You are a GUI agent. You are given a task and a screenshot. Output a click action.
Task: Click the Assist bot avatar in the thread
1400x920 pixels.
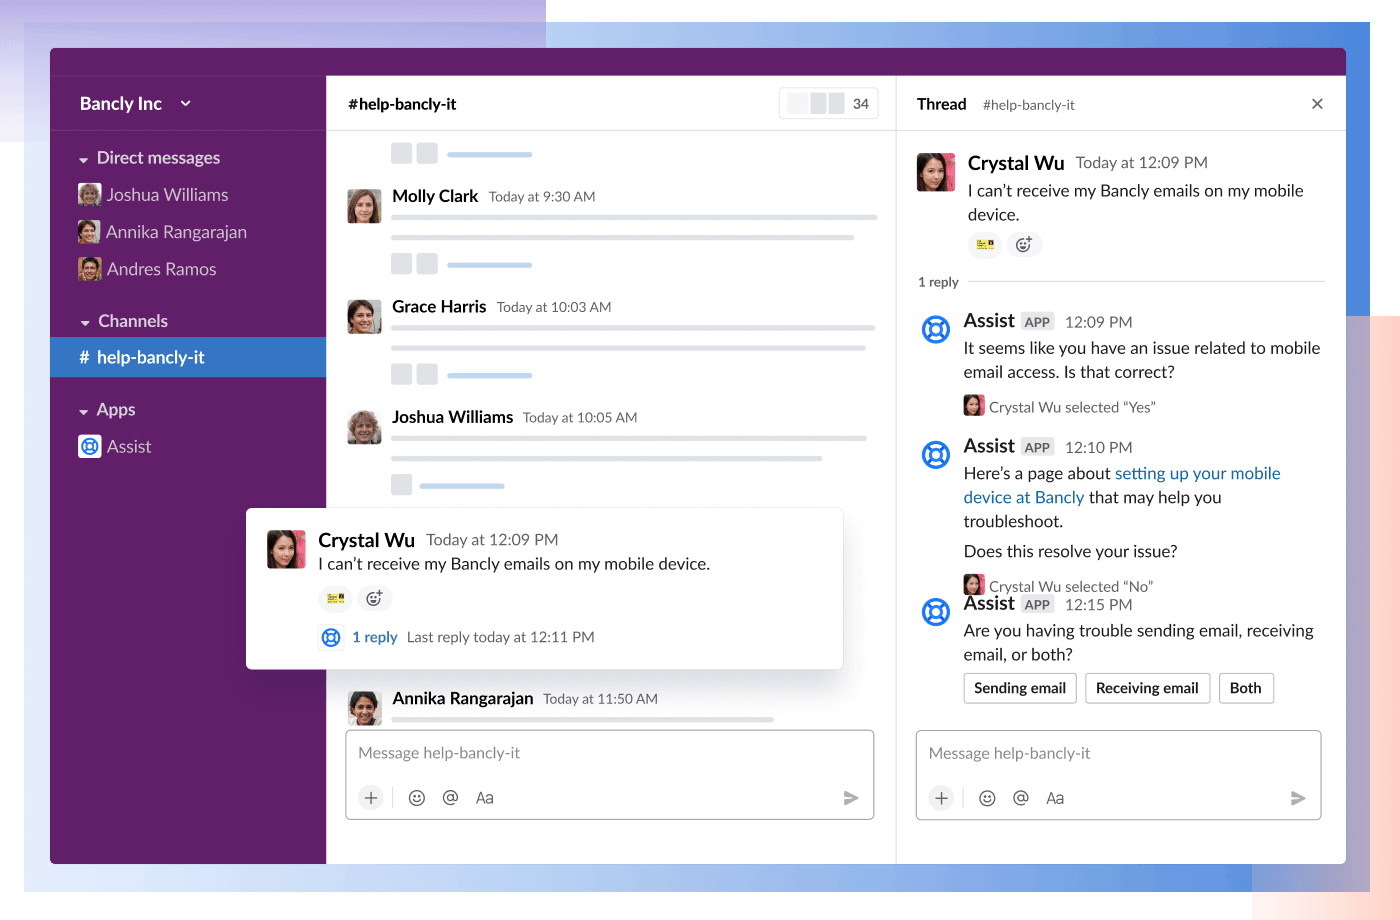tap(935, 329)
